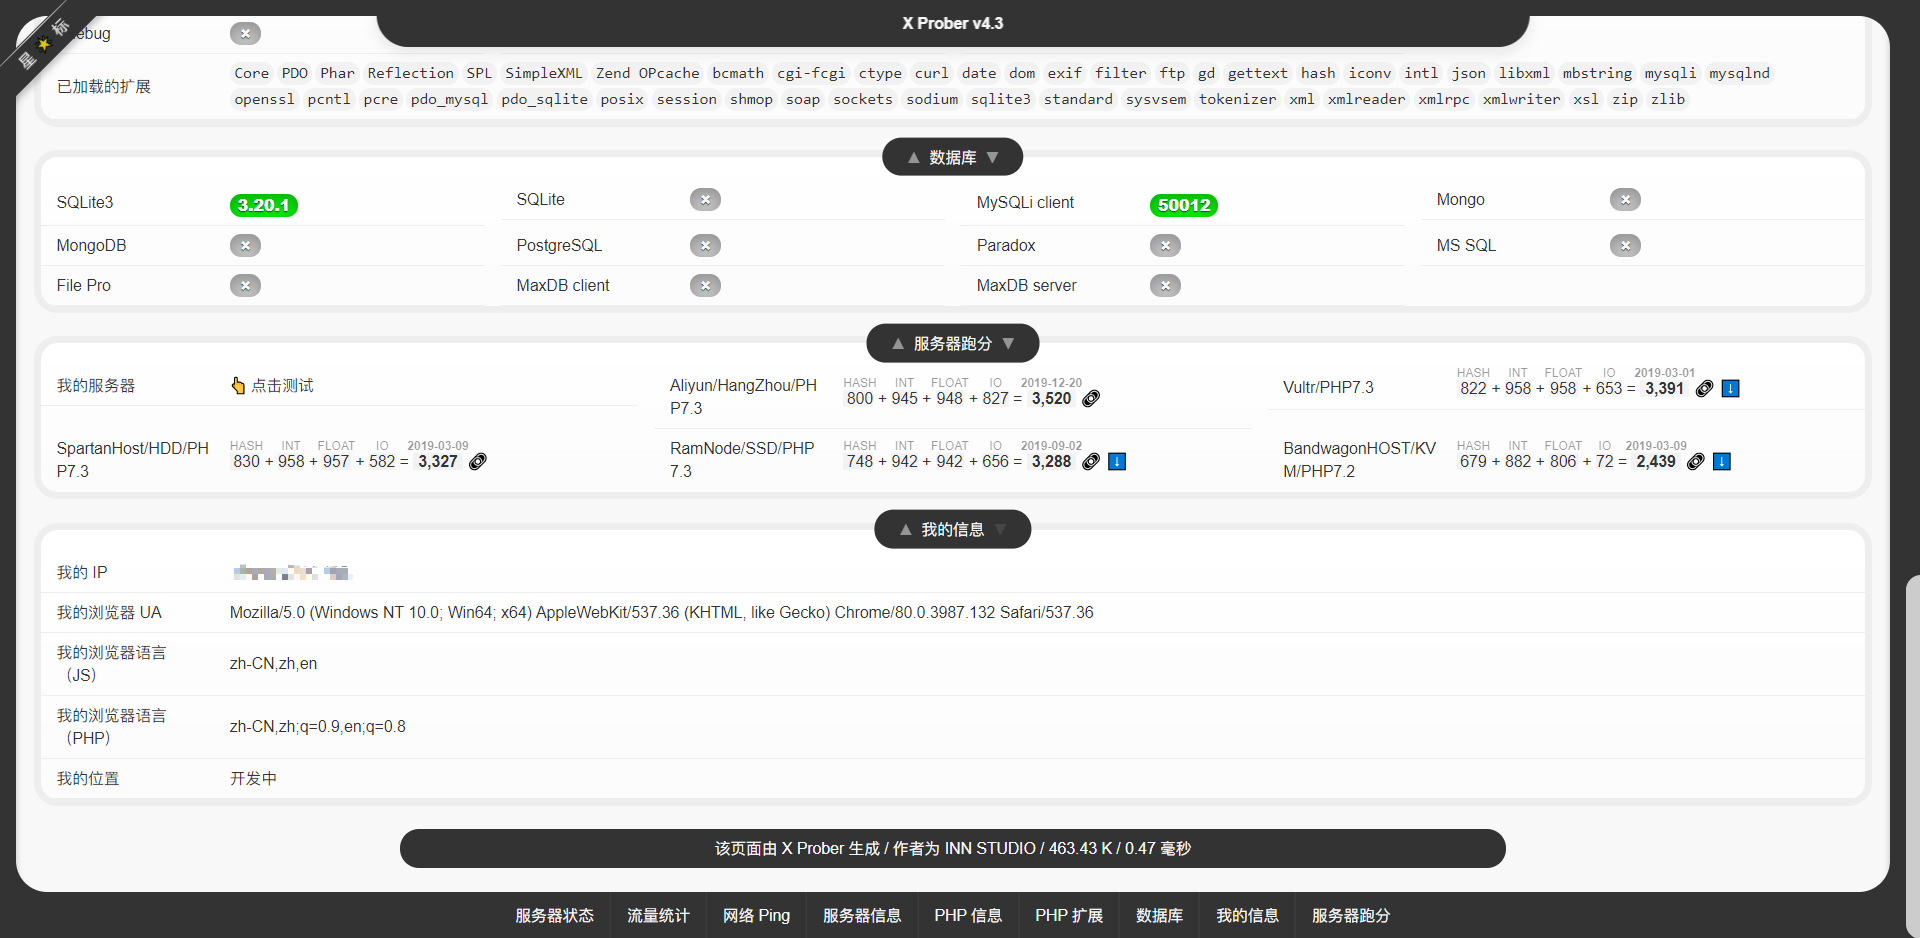This screenshot has width=1920, height=938.
Task: Select PHP 扩展 in bottom navigation
Action: coord(1068,915)
